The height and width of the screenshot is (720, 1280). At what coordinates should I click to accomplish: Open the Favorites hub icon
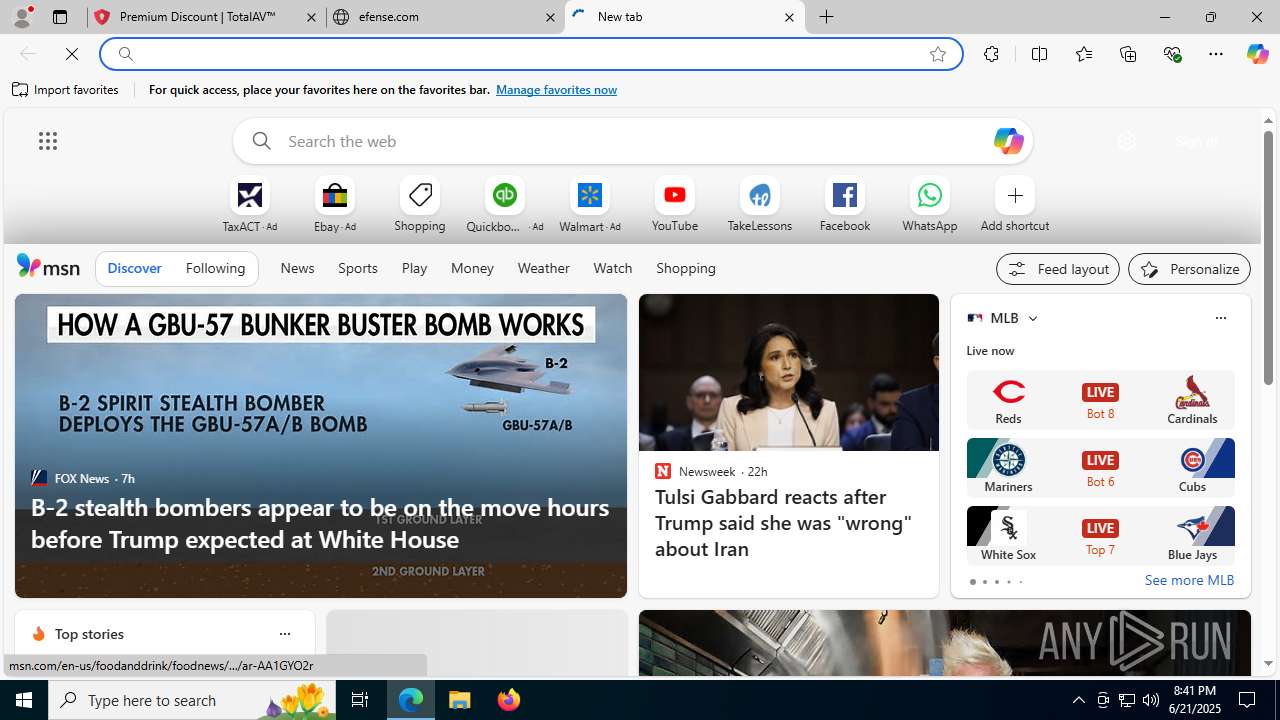(x=1083, y=54)
